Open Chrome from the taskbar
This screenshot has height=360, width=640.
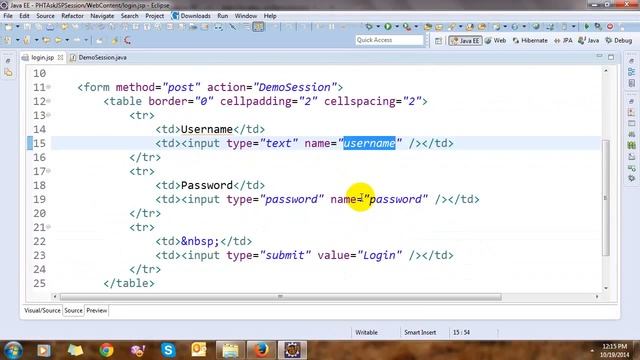click(x=106, y=350)
